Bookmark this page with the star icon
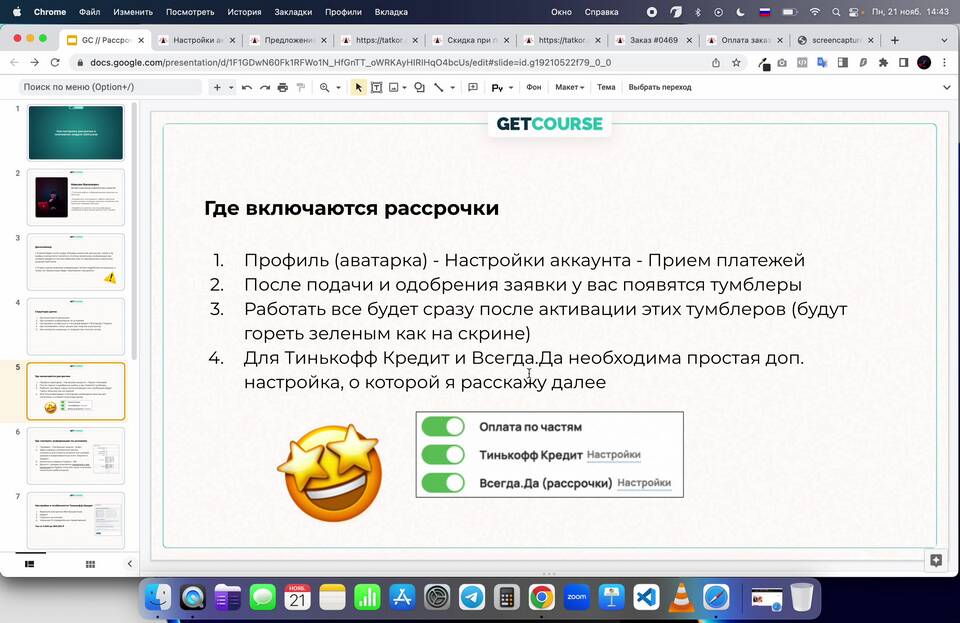 tap(736, 62)
